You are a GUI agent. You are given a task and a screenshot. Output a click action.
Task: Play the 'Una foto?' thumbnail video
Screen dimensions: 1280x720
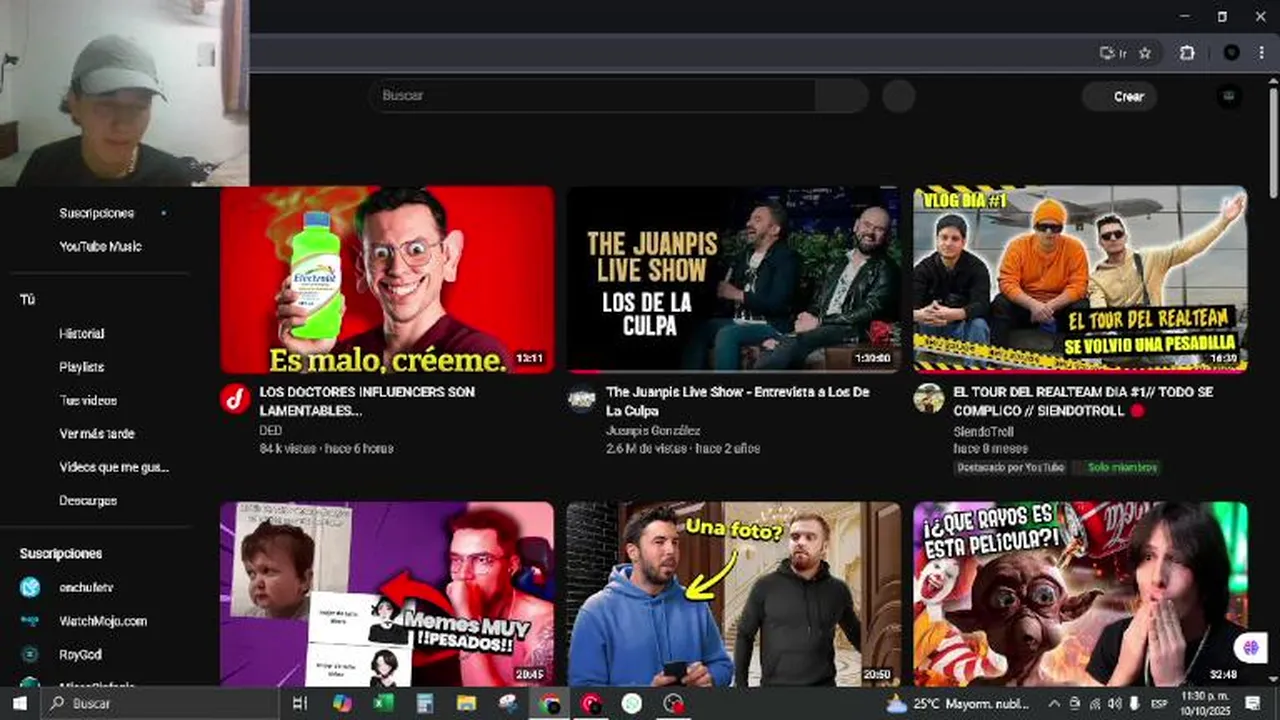coord(734,594)
